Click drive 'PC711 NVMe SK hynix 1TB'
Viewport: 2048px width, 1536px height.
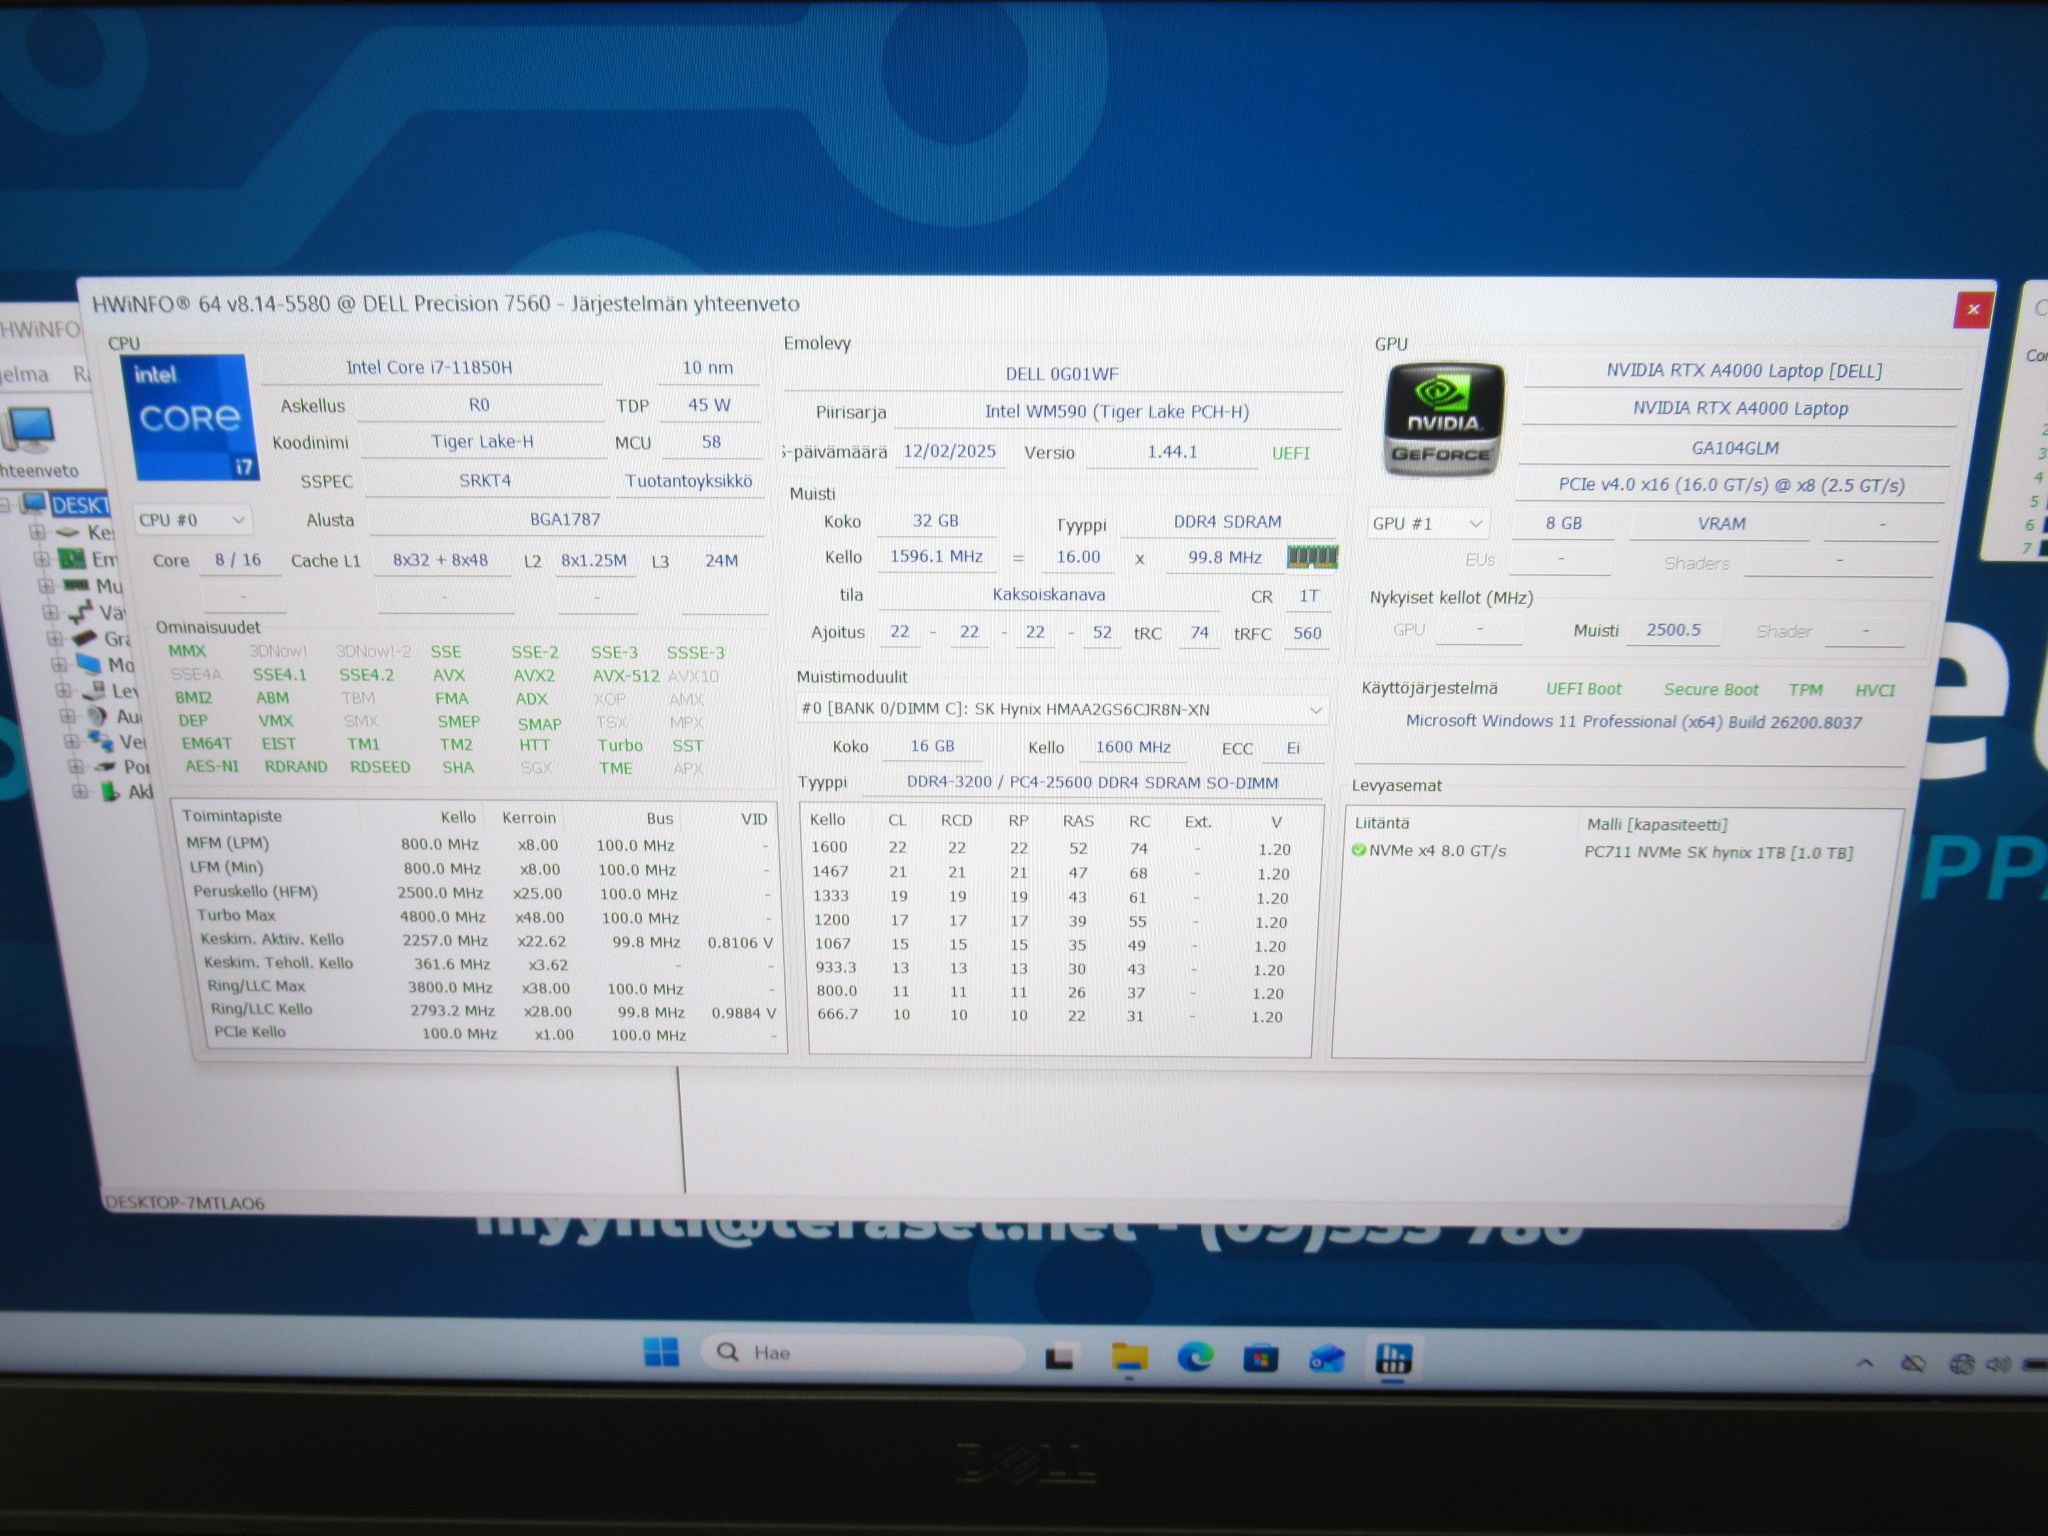1718,853
